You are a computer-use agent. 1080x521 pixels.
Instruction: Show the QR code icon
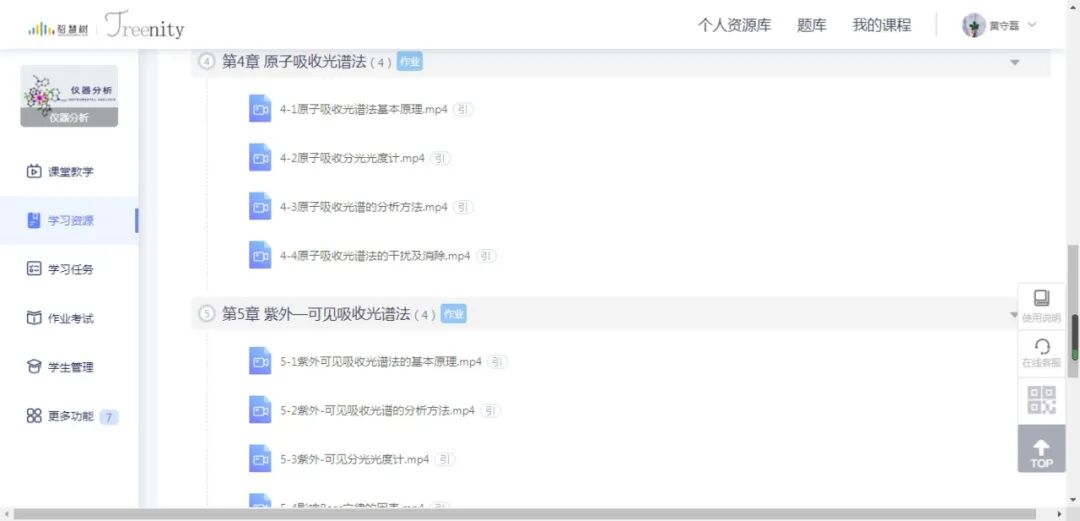click(x=1041, y=400)
